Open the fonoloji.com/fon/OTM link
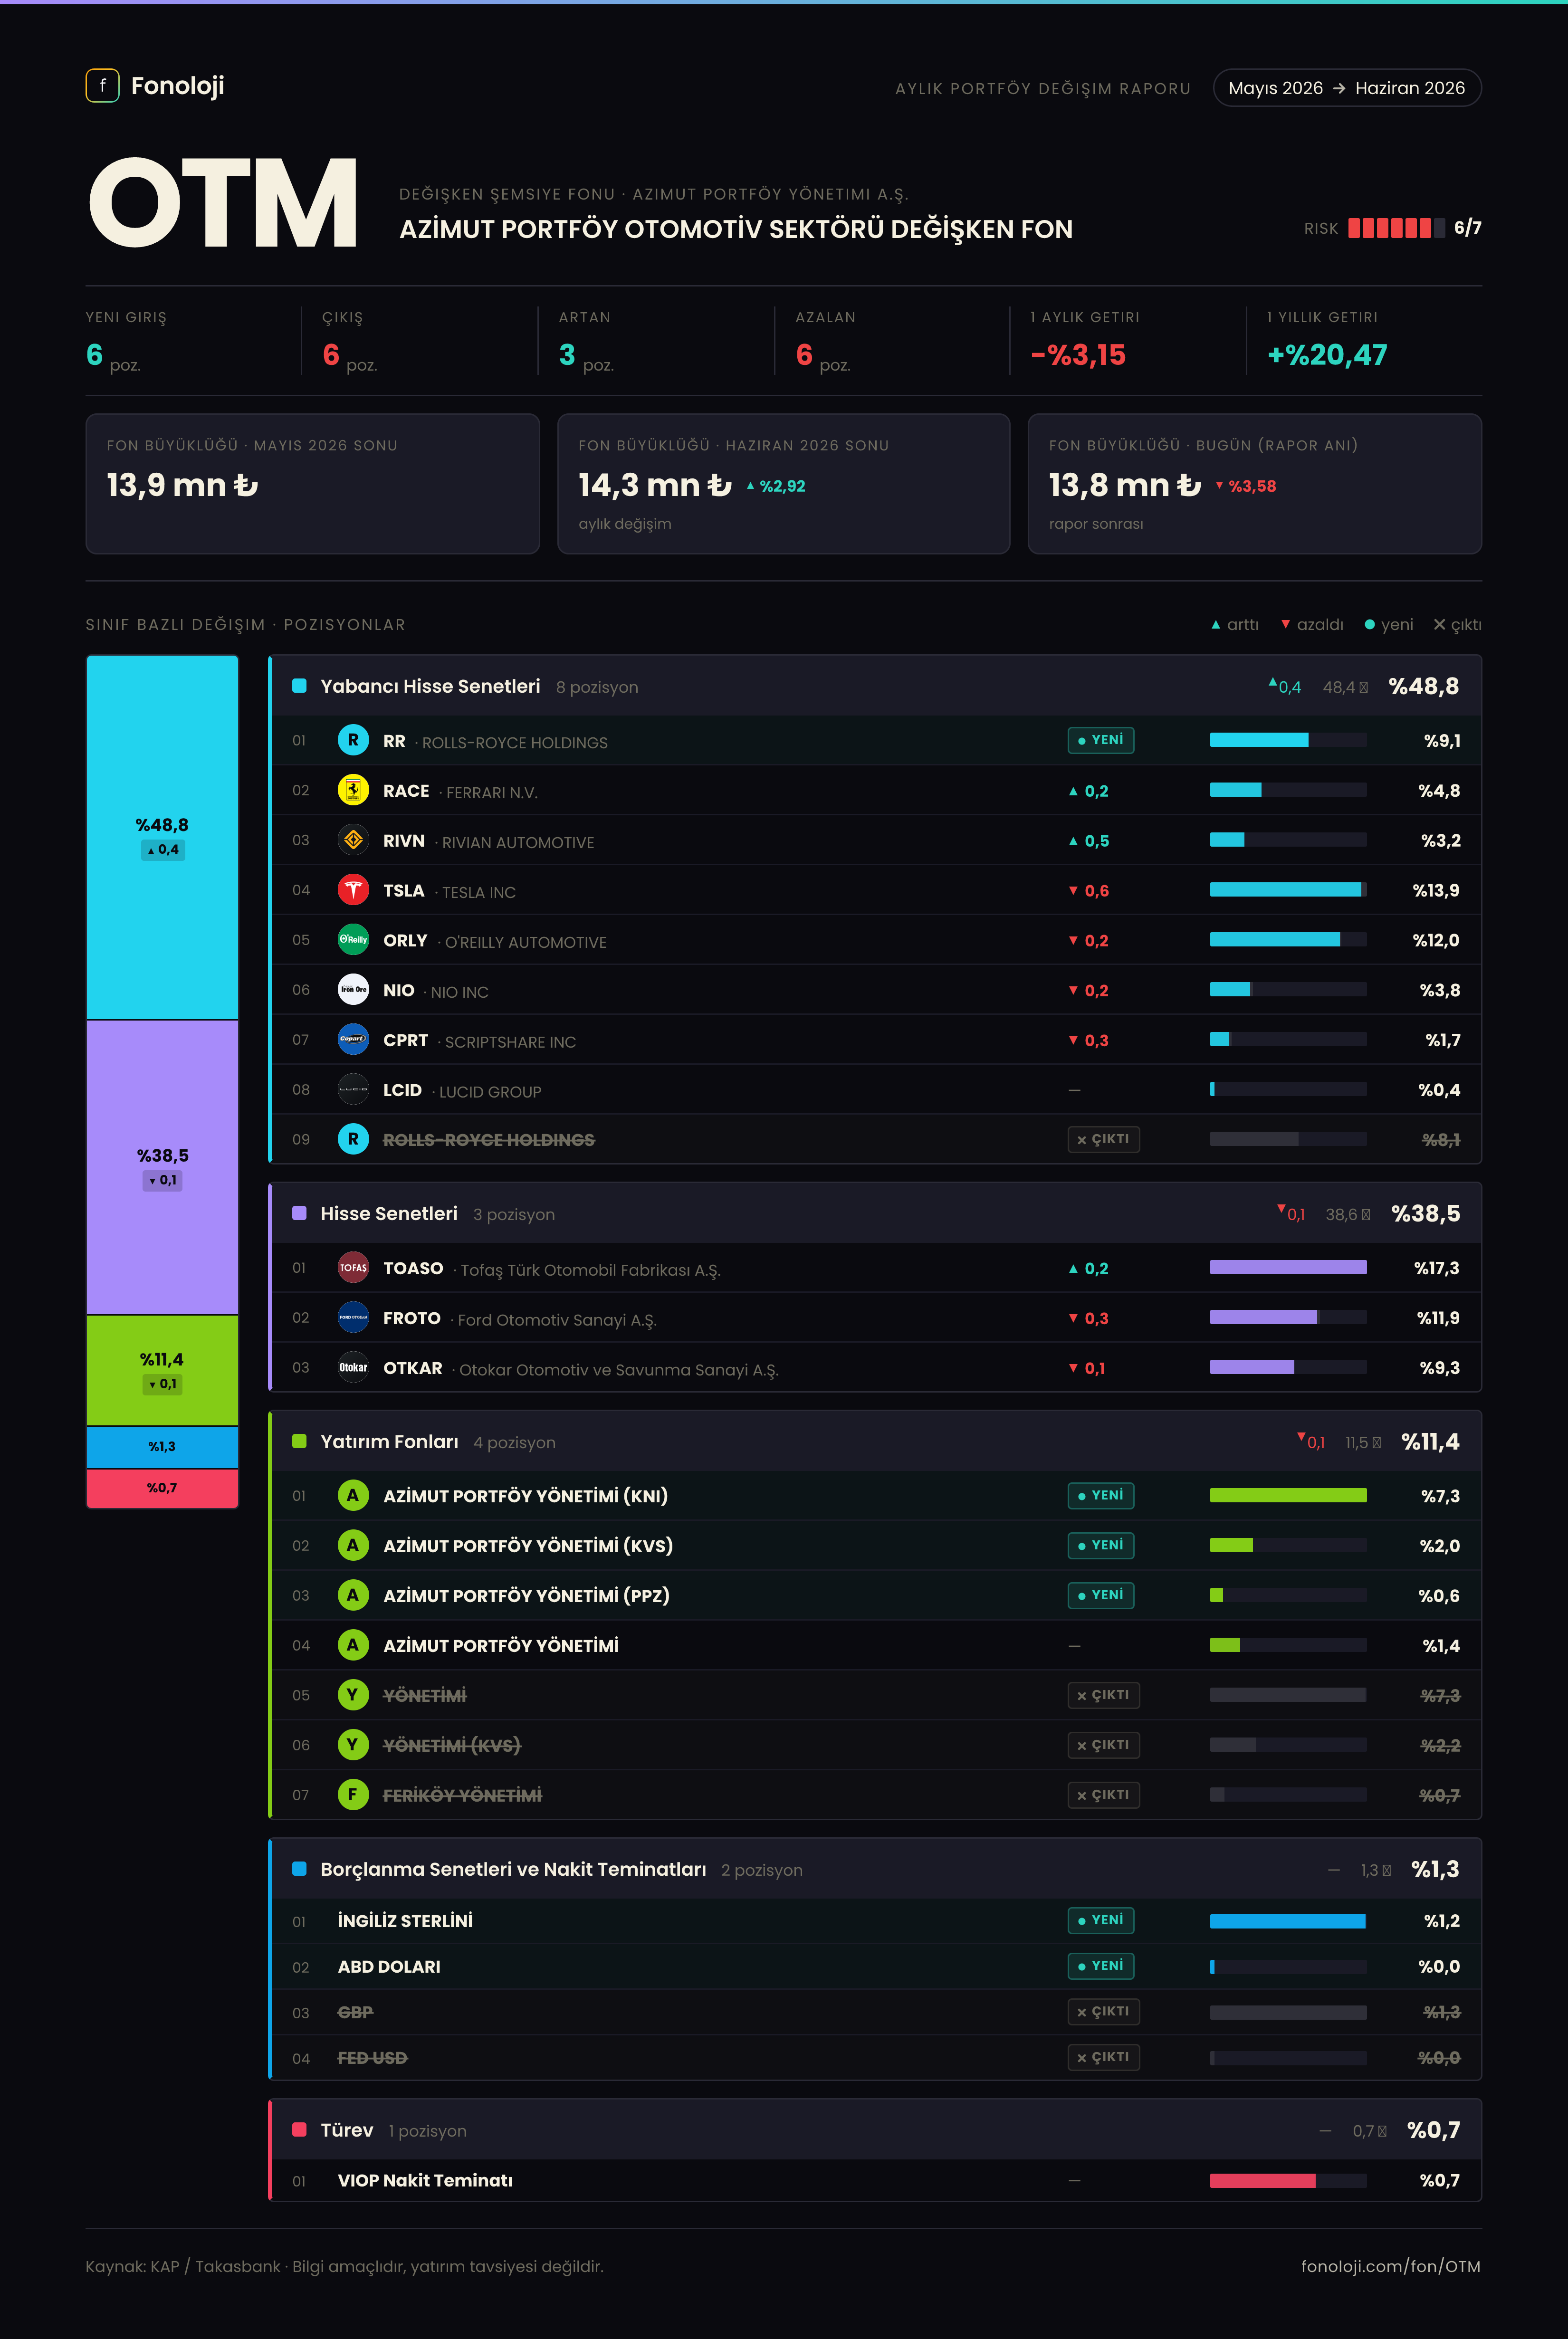 (1391, 2266)
